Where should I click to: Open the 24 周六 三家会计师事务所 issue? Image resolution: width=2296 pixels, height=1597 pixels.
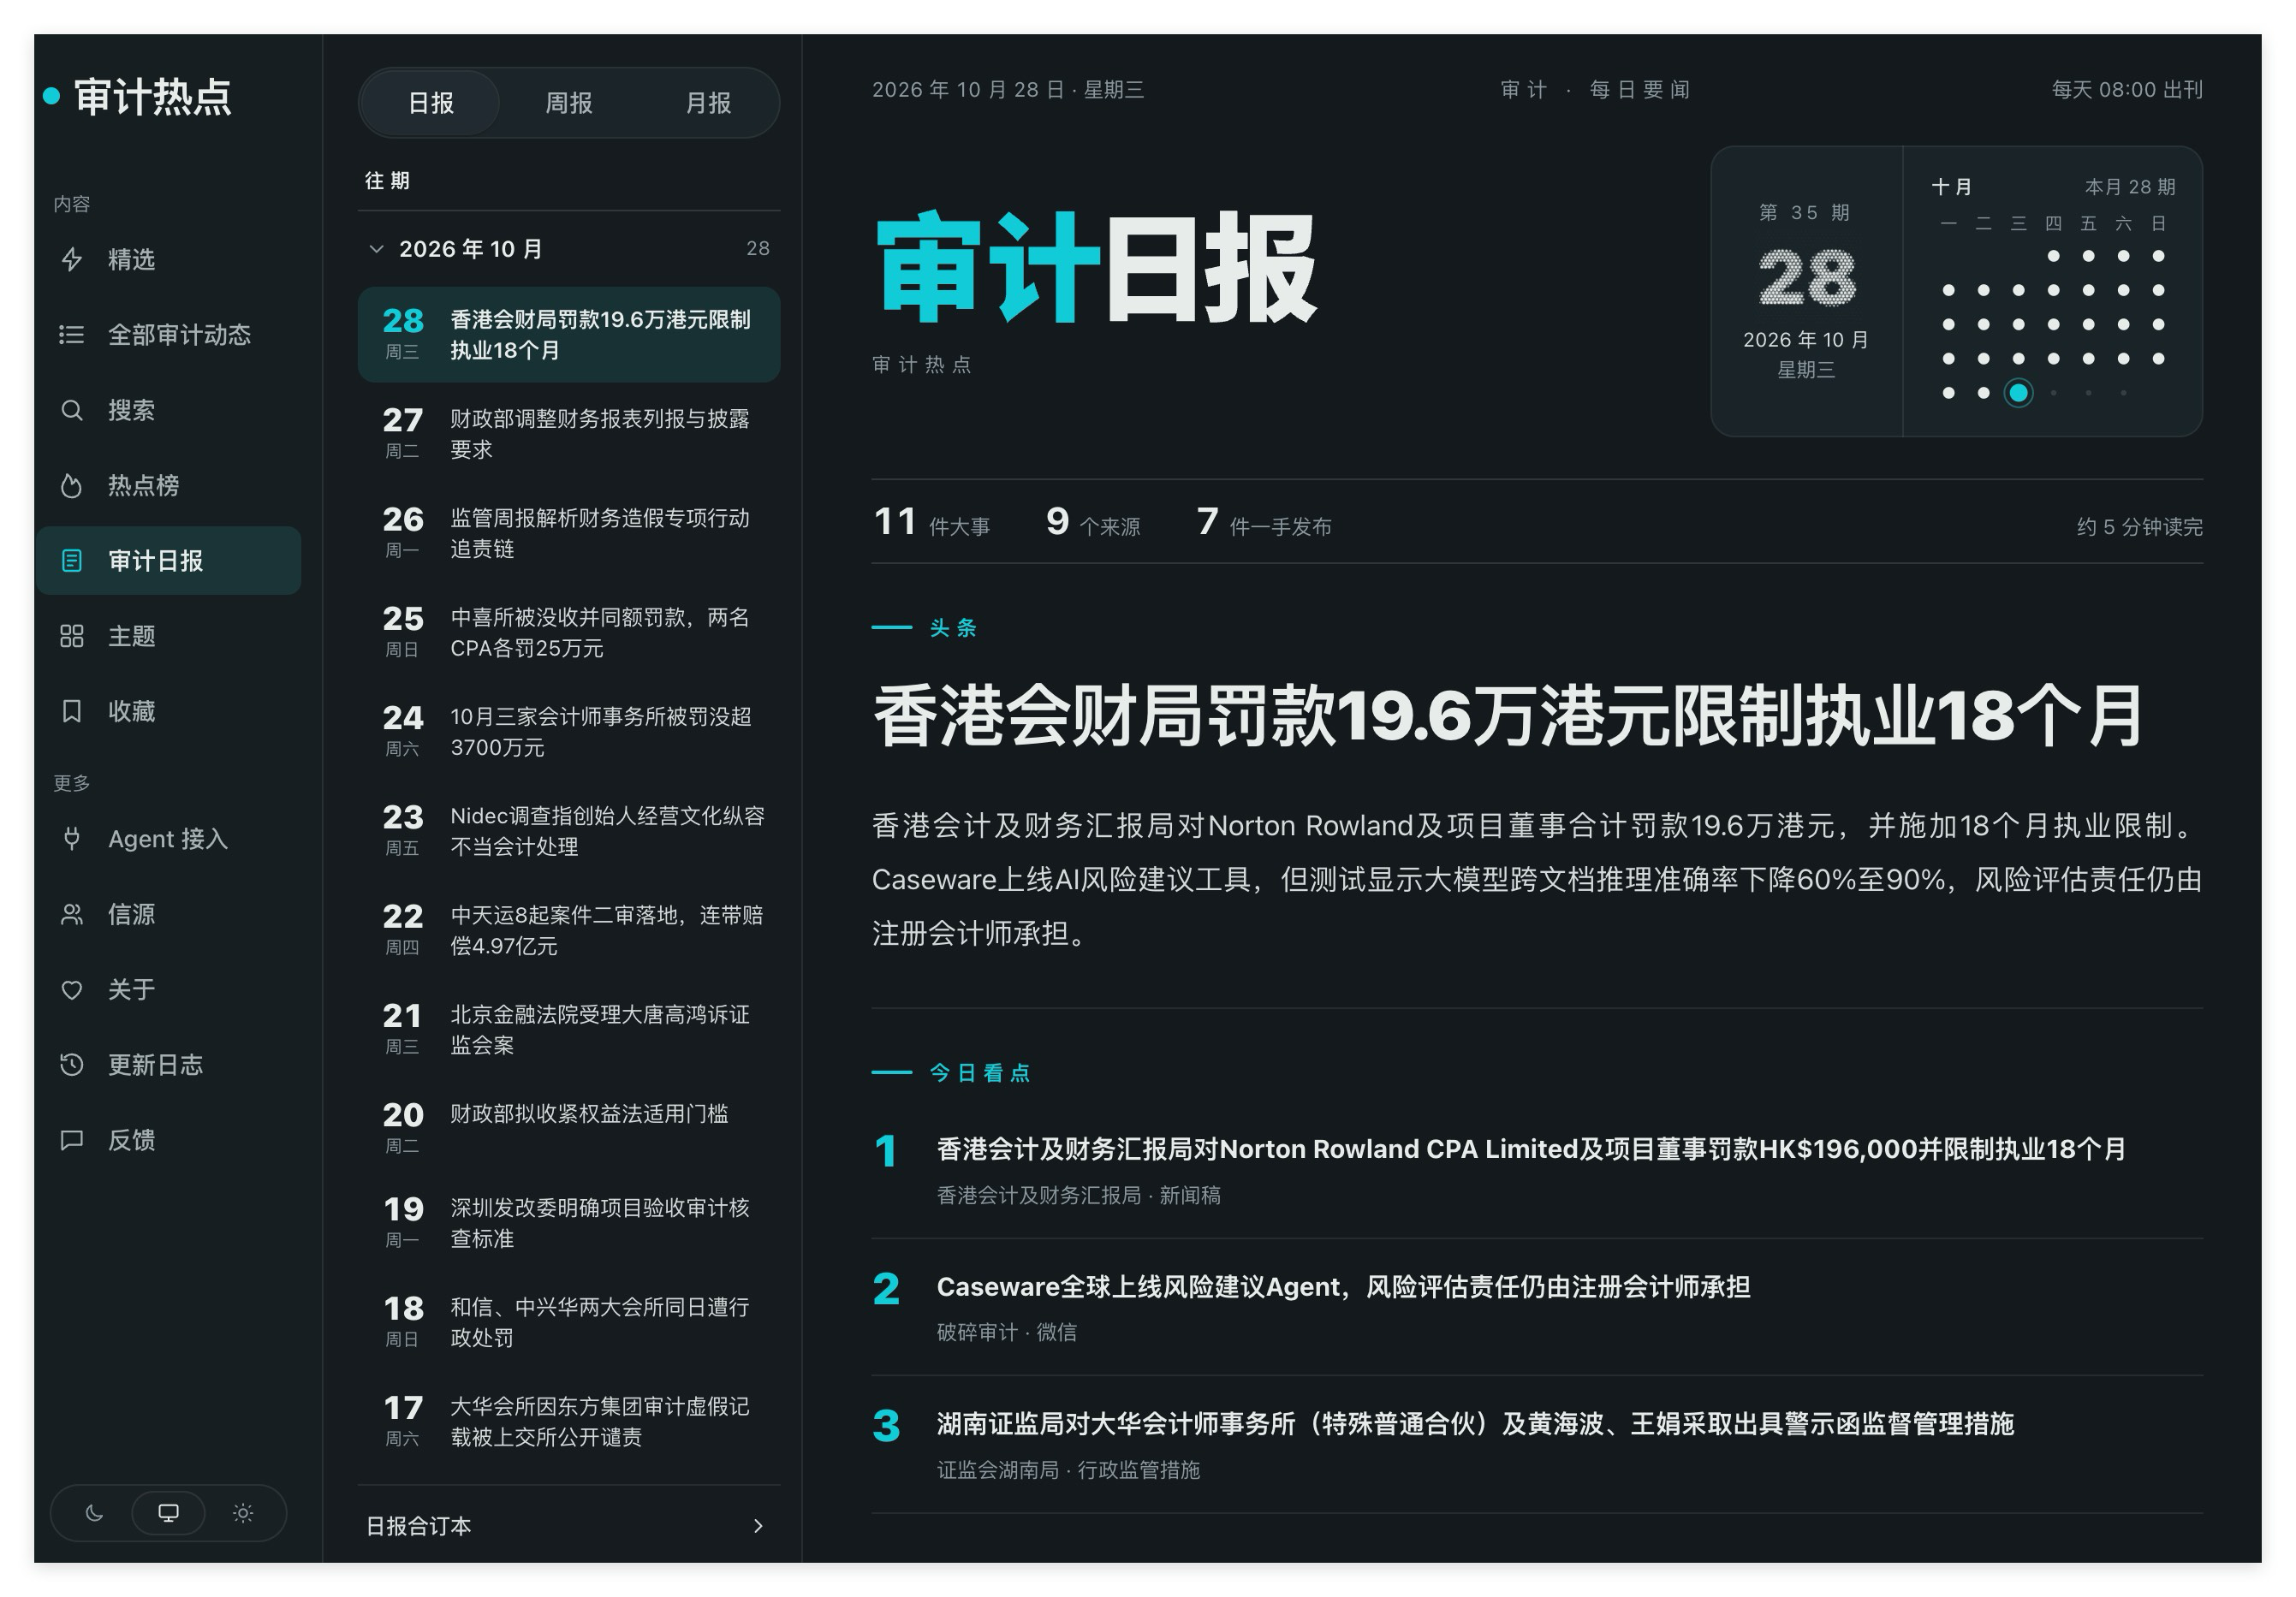569,731
